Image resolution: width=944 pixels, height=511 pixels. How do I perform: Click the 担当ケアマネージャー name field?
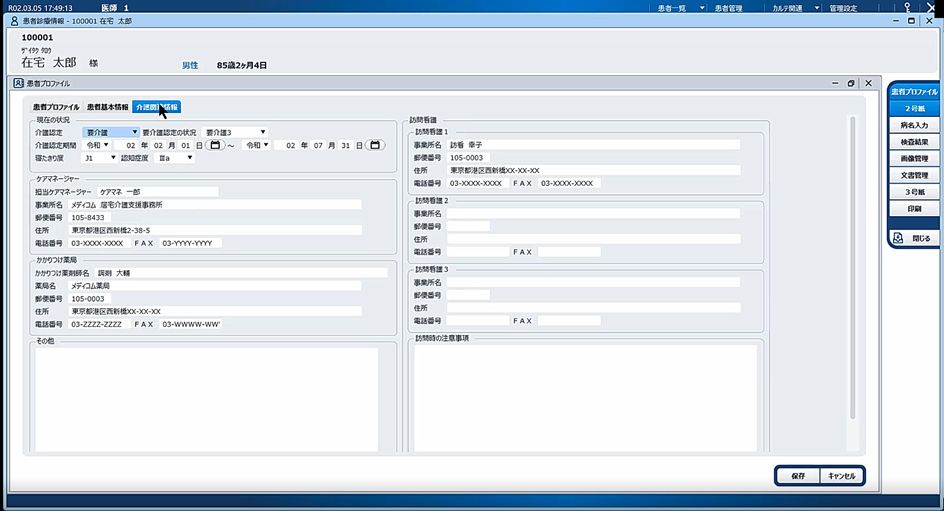click(156, 192)
